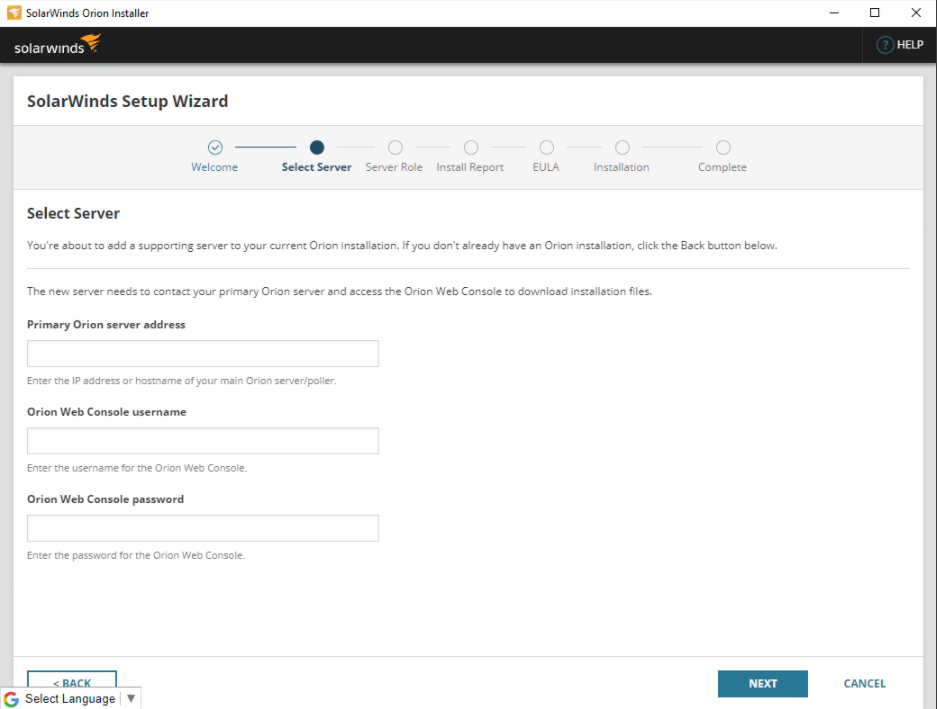Screen dimensions: 937x709
Task: Click the Complete step circle
Action: tap(723, 147)
